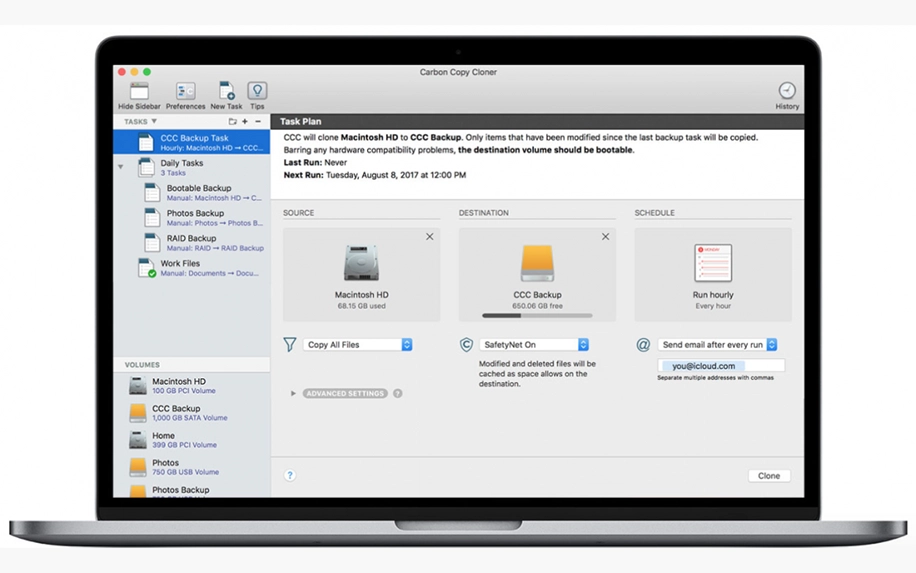The width and height of the screenshot is (916, 573).
Task: Open the Send email after every run dropdown
Action: click(717, 345)
